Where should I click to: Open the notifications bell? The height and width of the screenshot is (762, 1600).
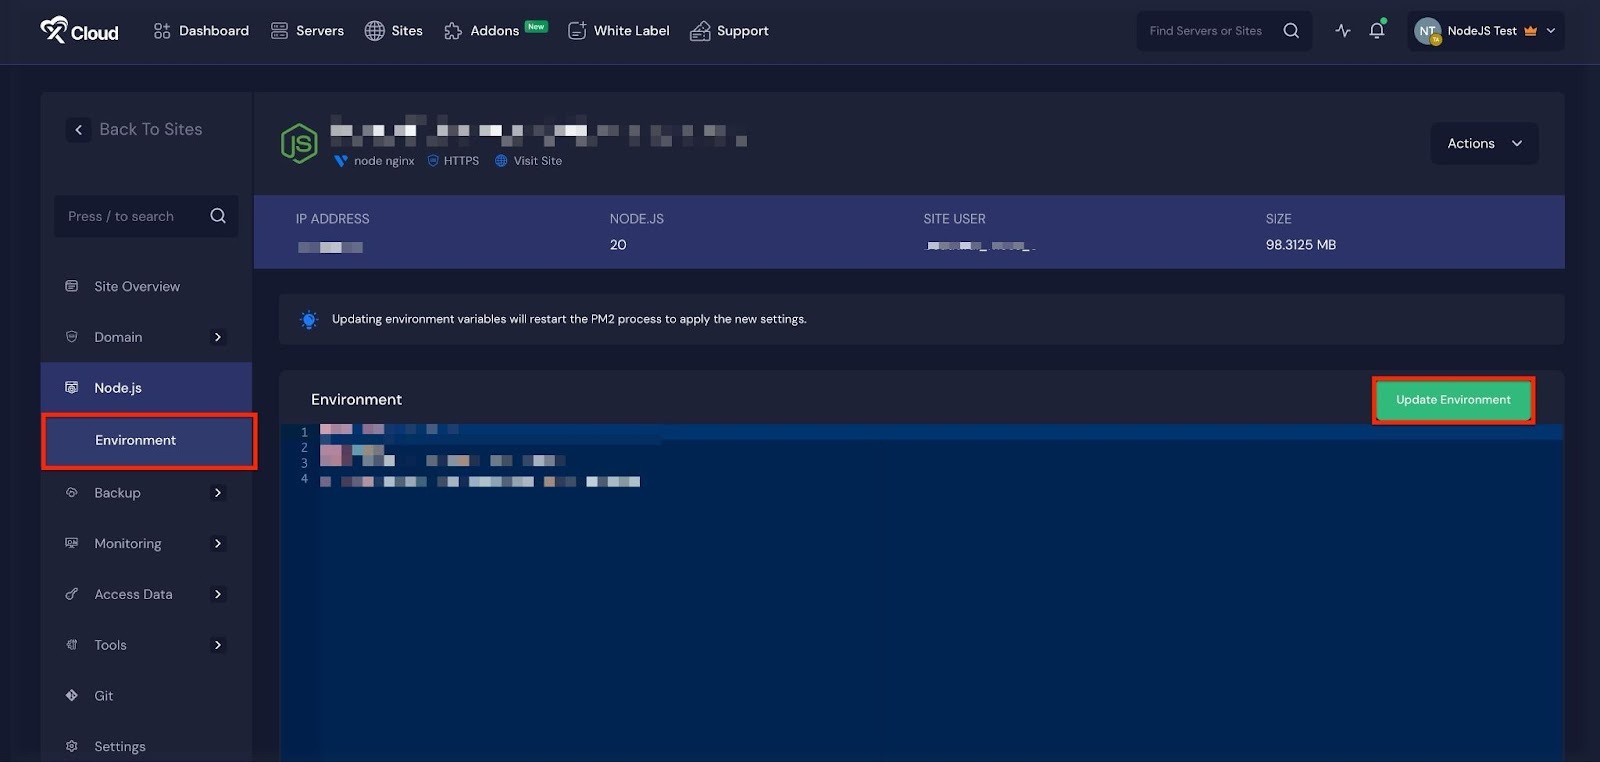(1377, 30)
